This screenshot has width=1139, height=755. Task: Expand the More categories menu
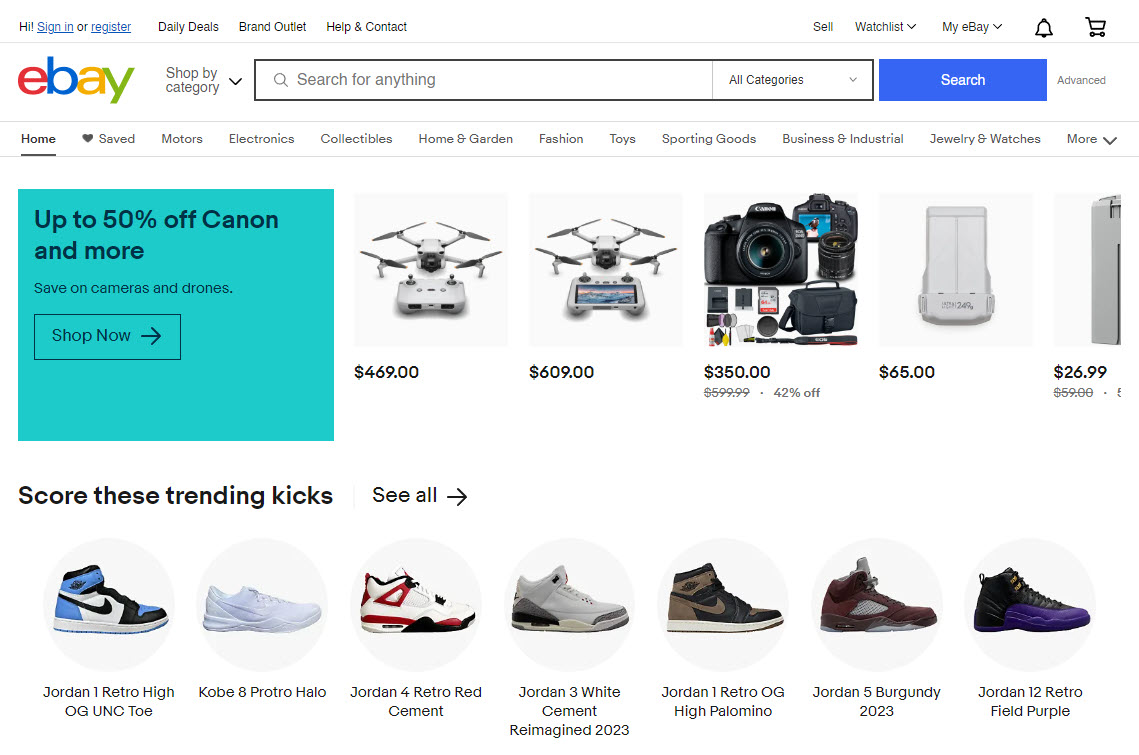[1091, 140]
